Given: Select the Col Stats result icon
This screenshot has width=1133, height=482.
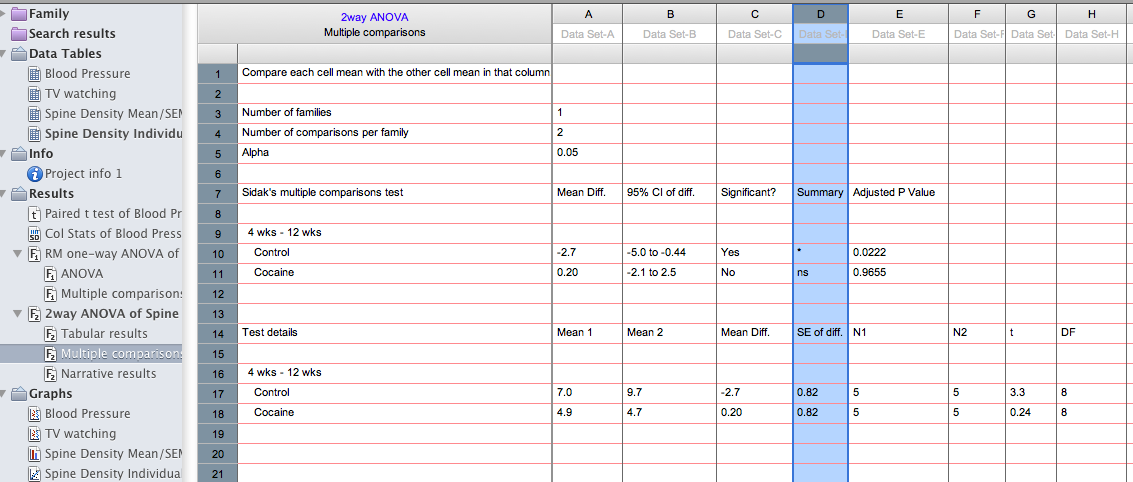Looking at the screenshot, I should pos(35,234).
